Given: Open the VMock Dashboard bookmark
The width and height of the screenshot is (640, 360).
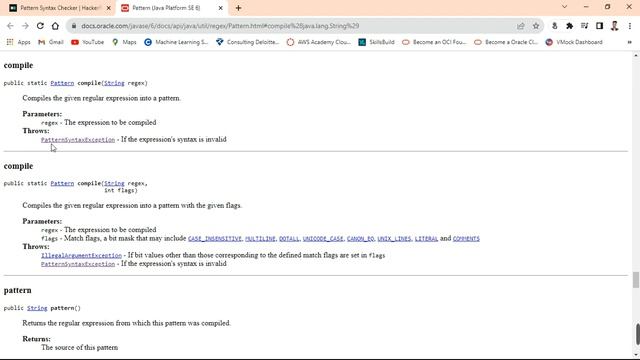Looking at the screenshot, I should (x=574, y=42).
